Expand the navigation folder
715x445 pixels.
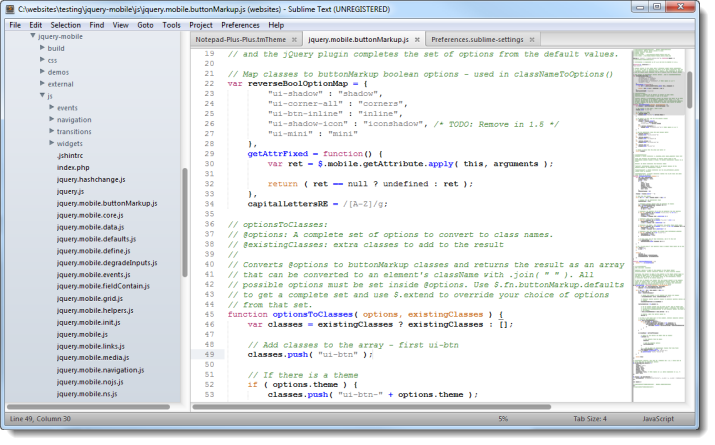(x=52, y=119)
